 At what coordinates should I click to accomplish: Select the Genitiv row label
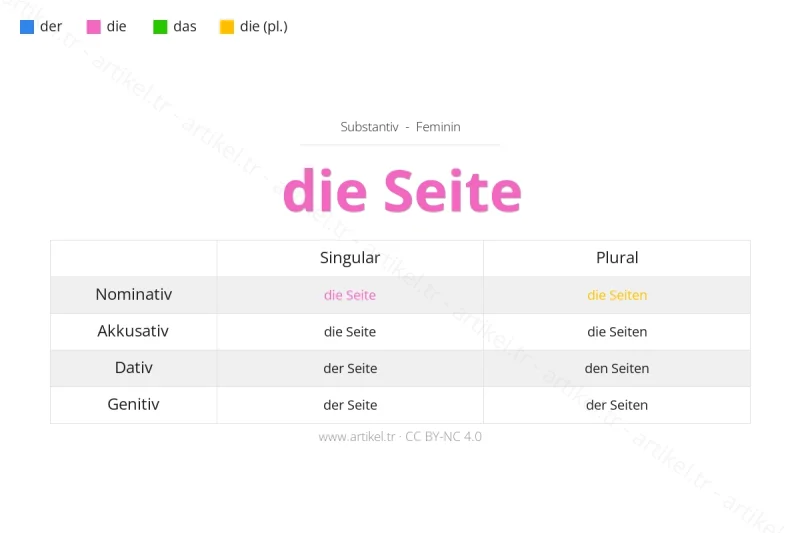(134, 405)
